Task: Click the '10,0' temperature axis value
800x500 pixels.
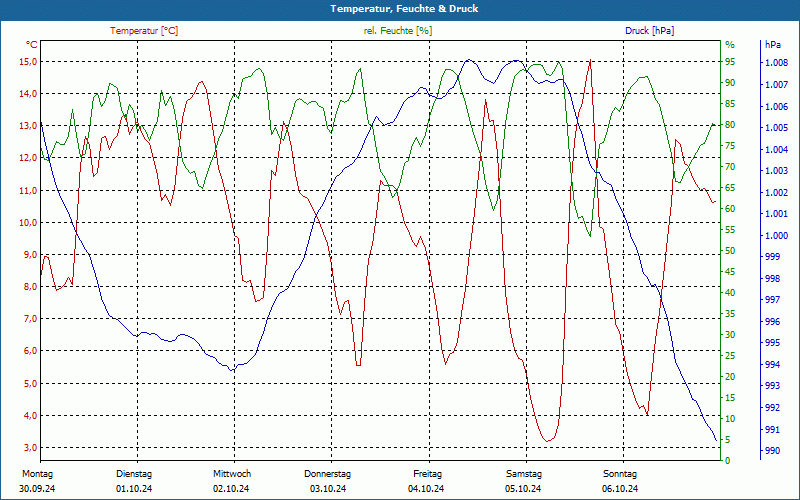Action: (x=28, y=222)
